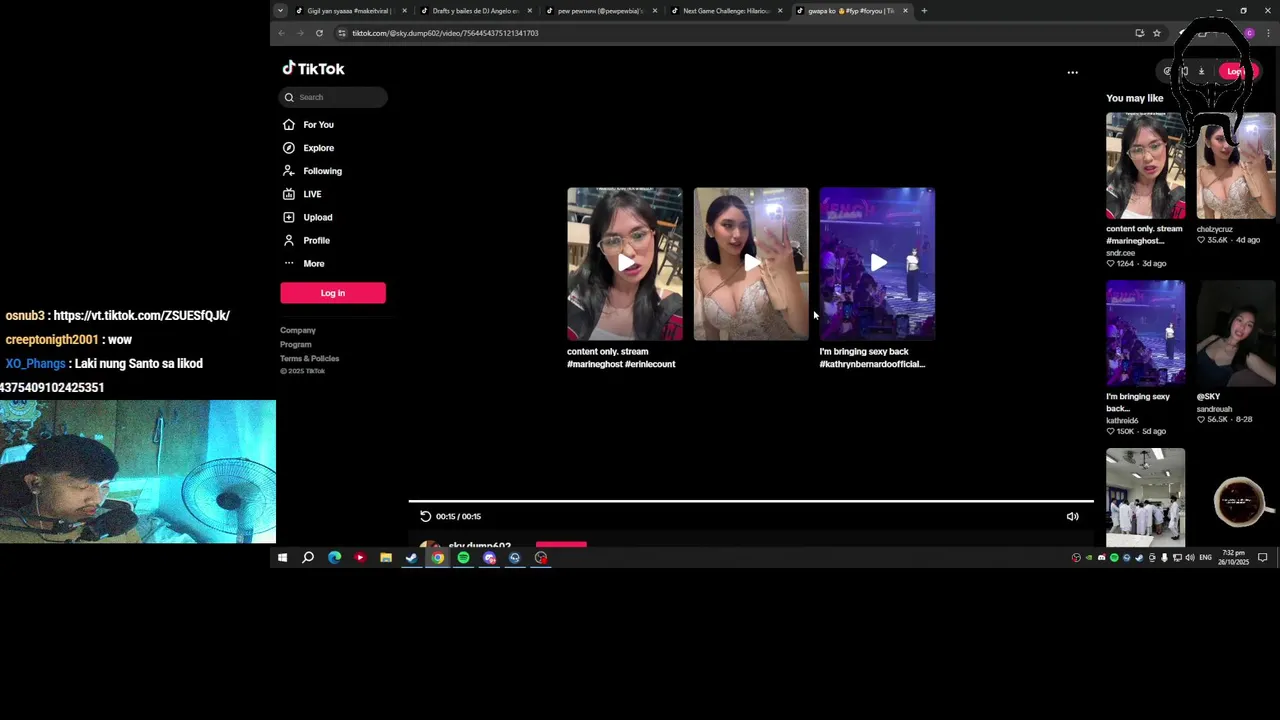
Task: Click creeptonigth2001 username in chat
Action: pyautogui.click(x=52, y=339)
